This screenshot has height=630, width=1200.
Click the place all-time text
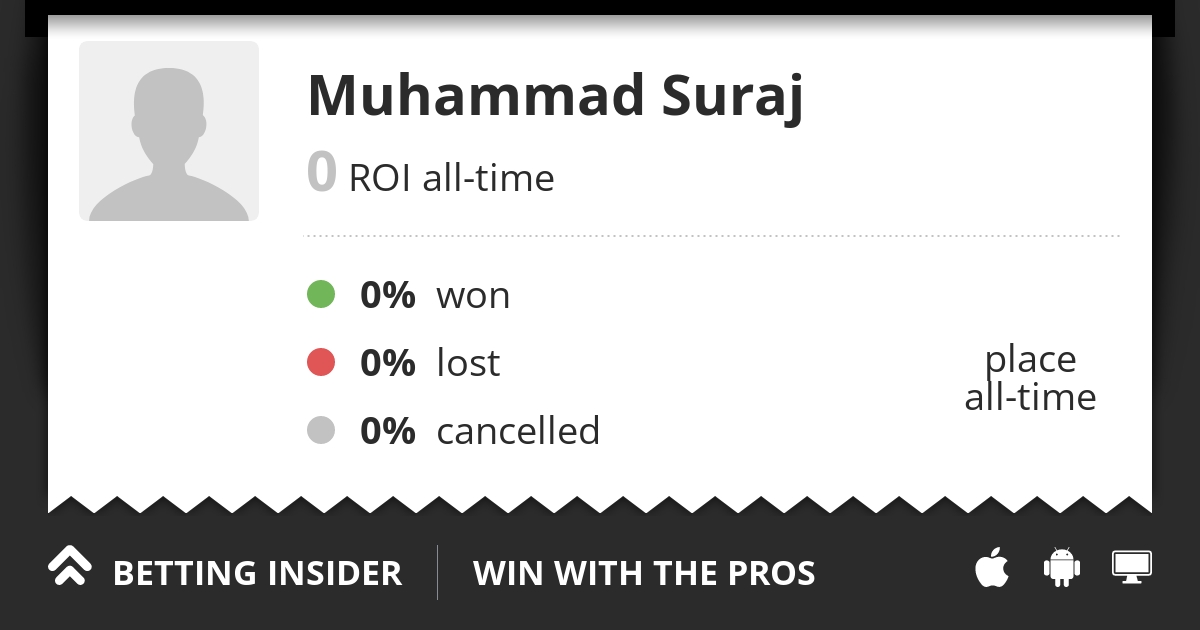pyautogui.click(x=1030, y=378)
